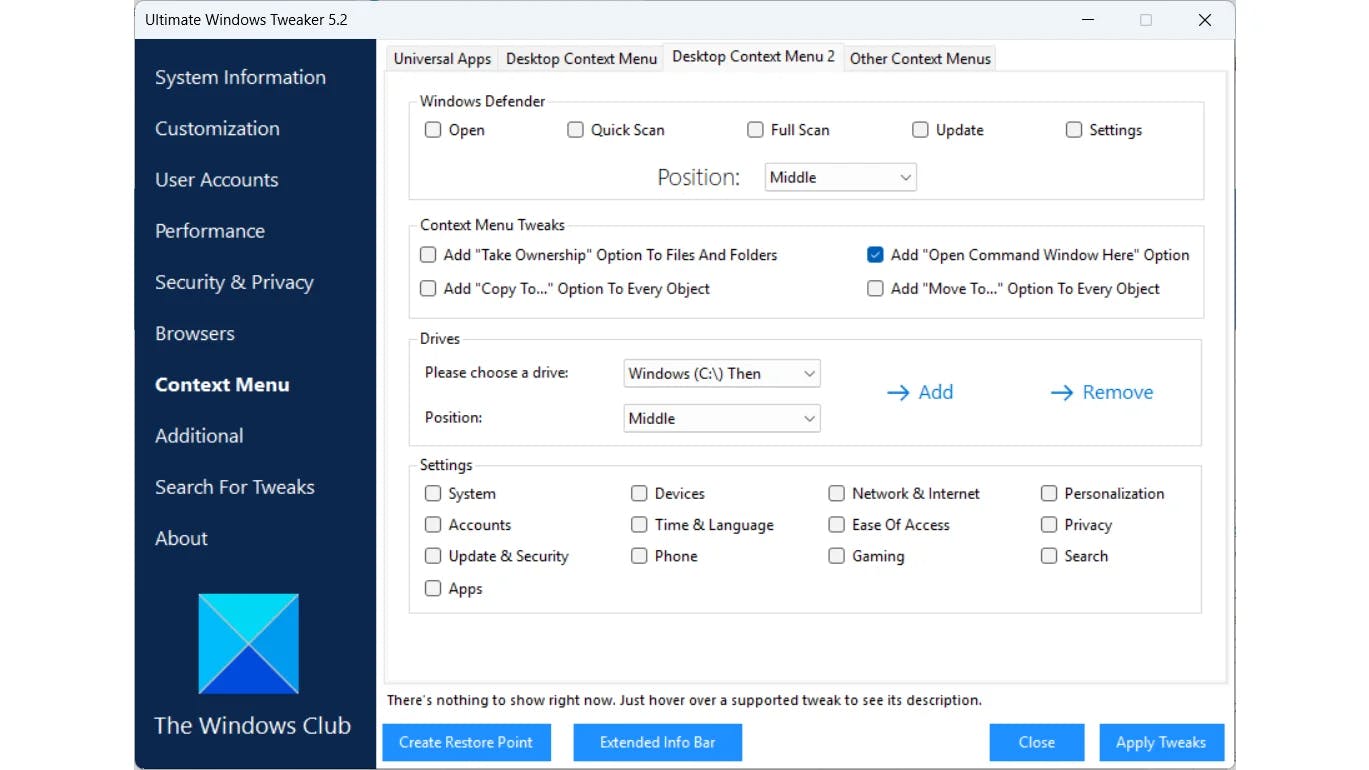
Task: Check the Search settings checkbox
Action: point(1049,556)
